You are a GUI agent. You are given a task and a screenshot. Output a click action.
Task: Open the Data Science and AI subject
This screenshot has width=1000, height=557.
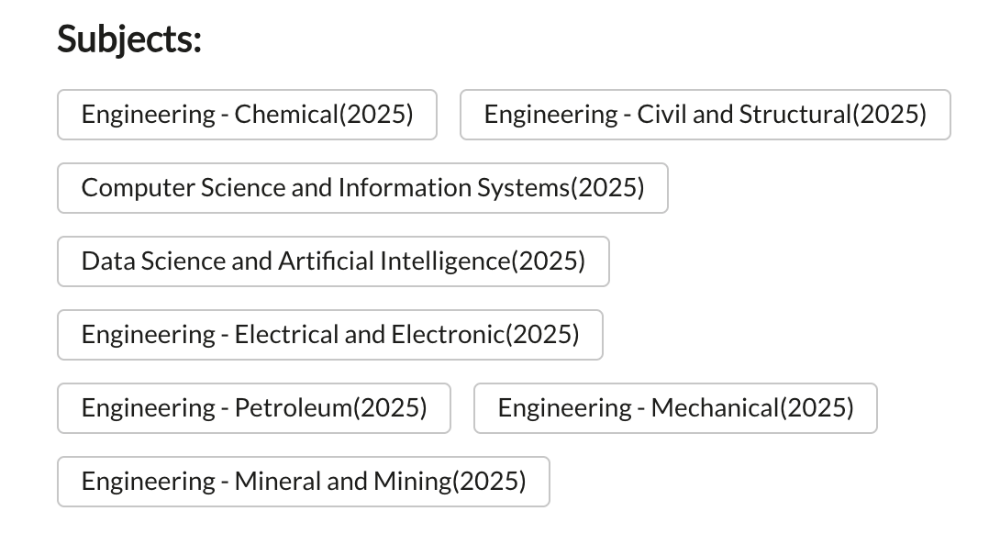(333, 261)
